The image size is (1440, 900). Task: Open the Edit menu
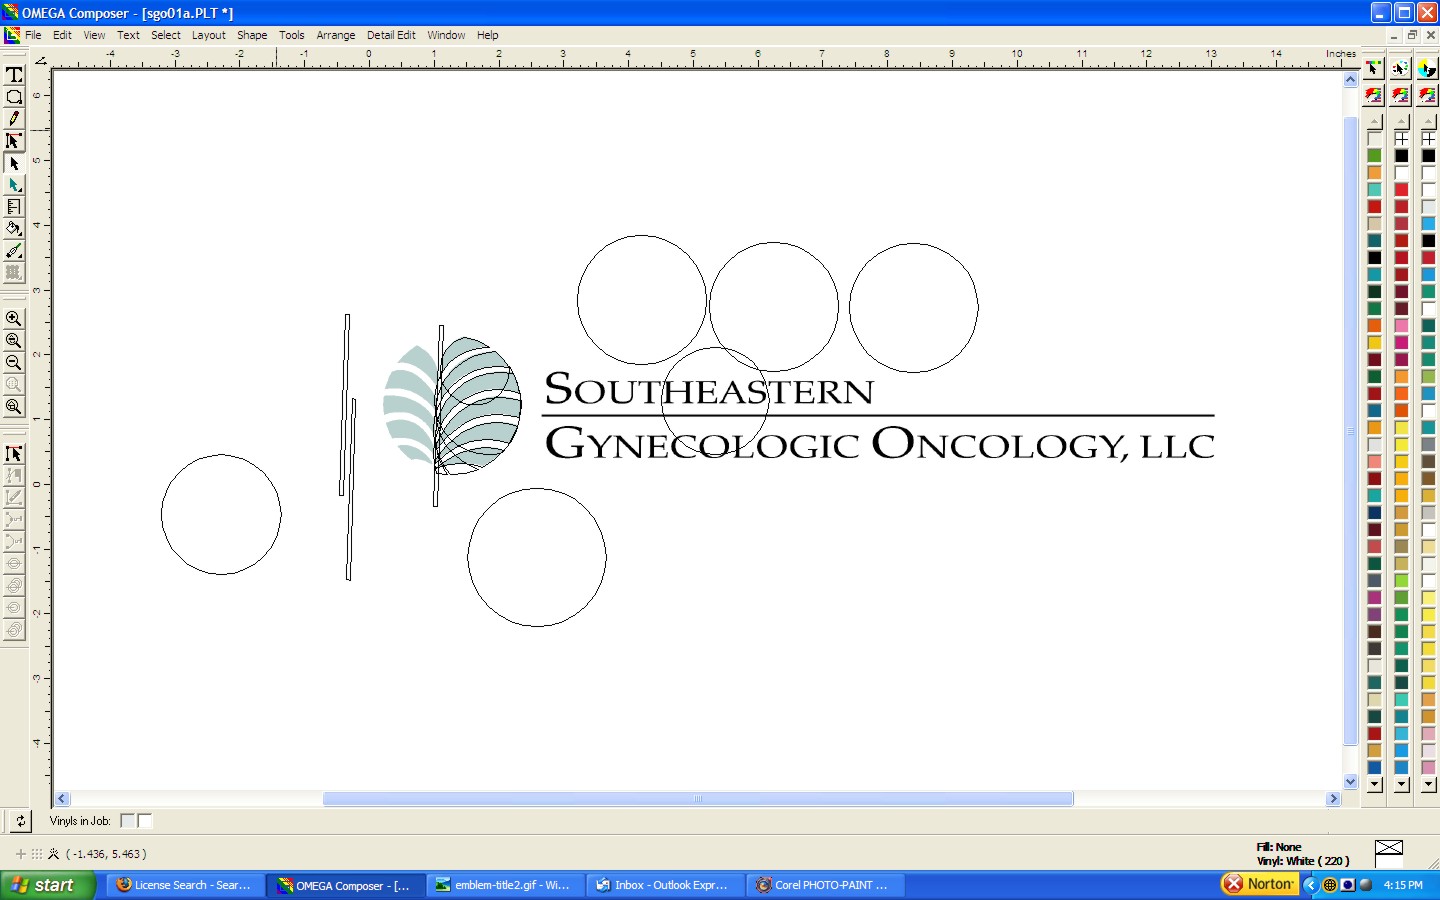tap(62, 35)
